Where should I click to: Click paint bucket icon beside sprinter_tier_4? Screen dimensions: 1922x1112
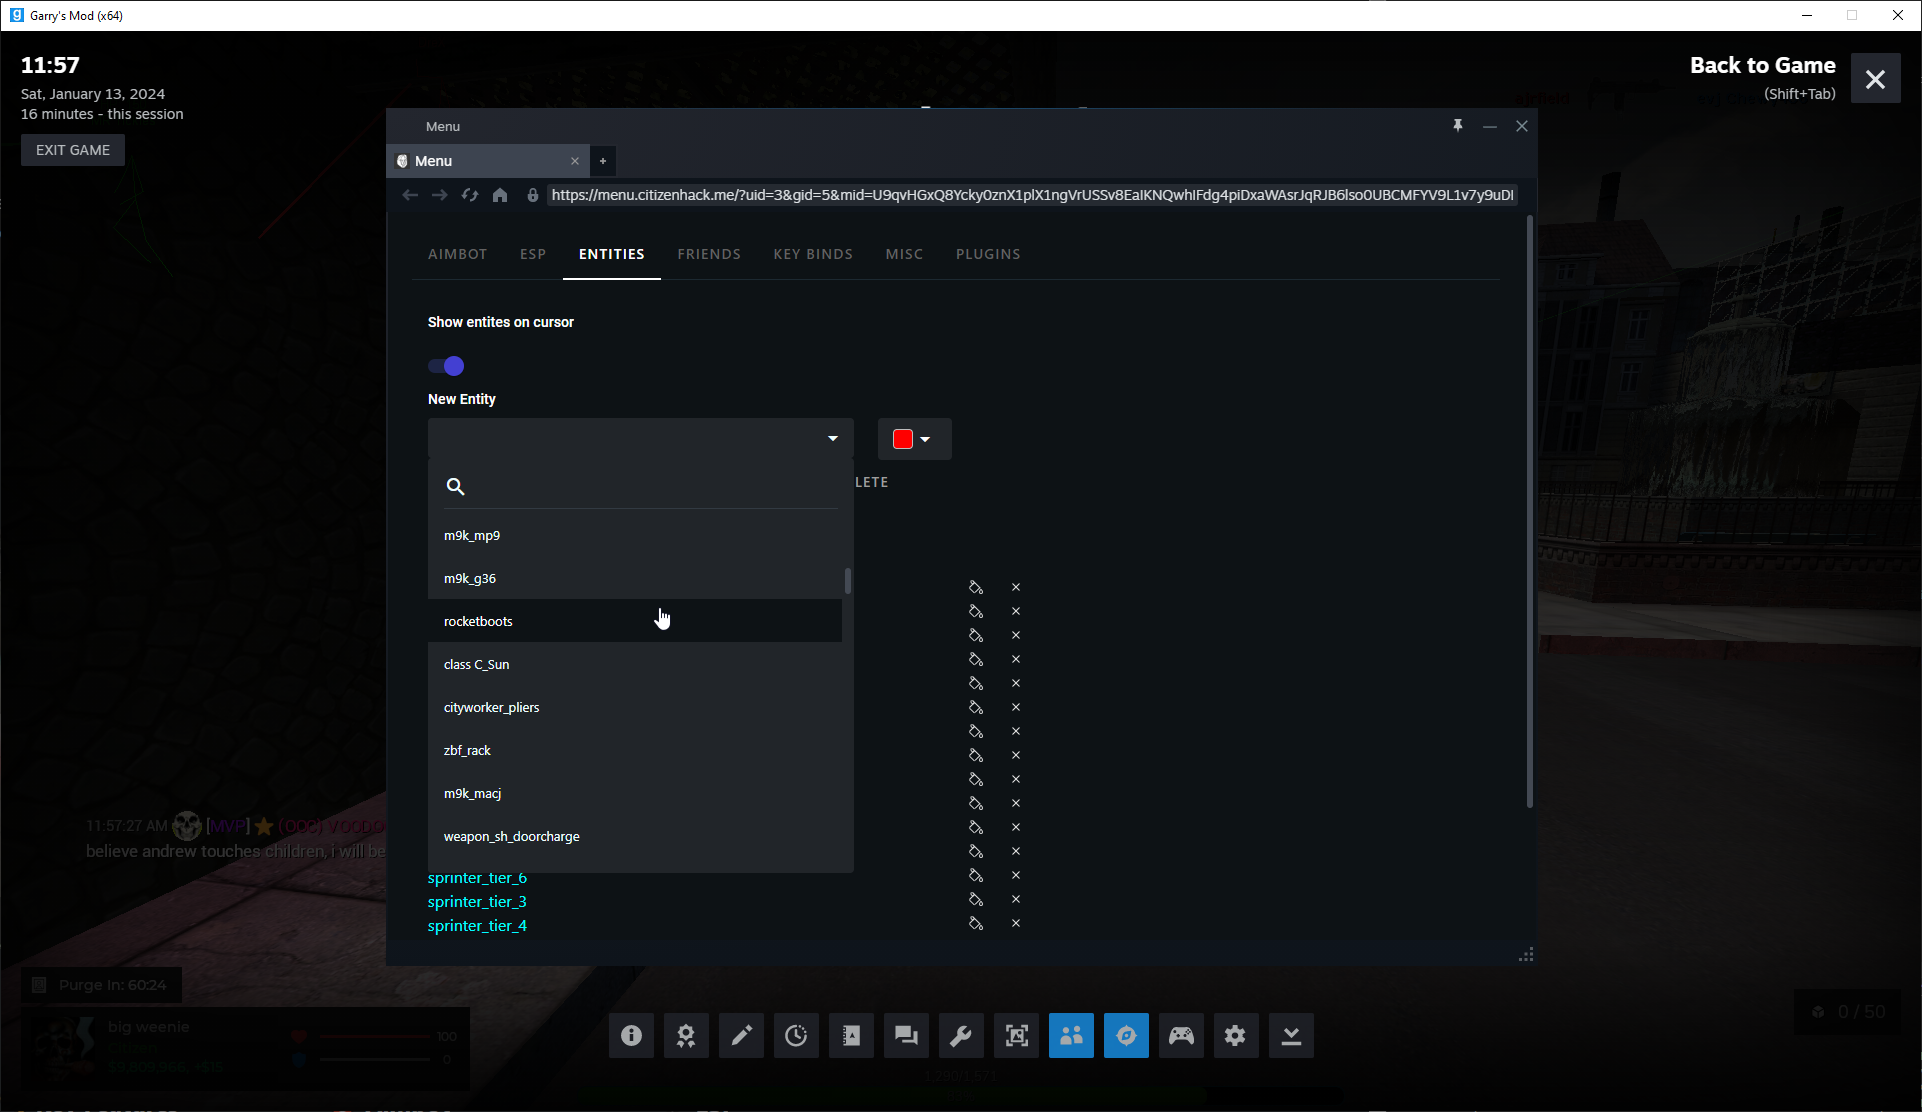pos(976,924)
